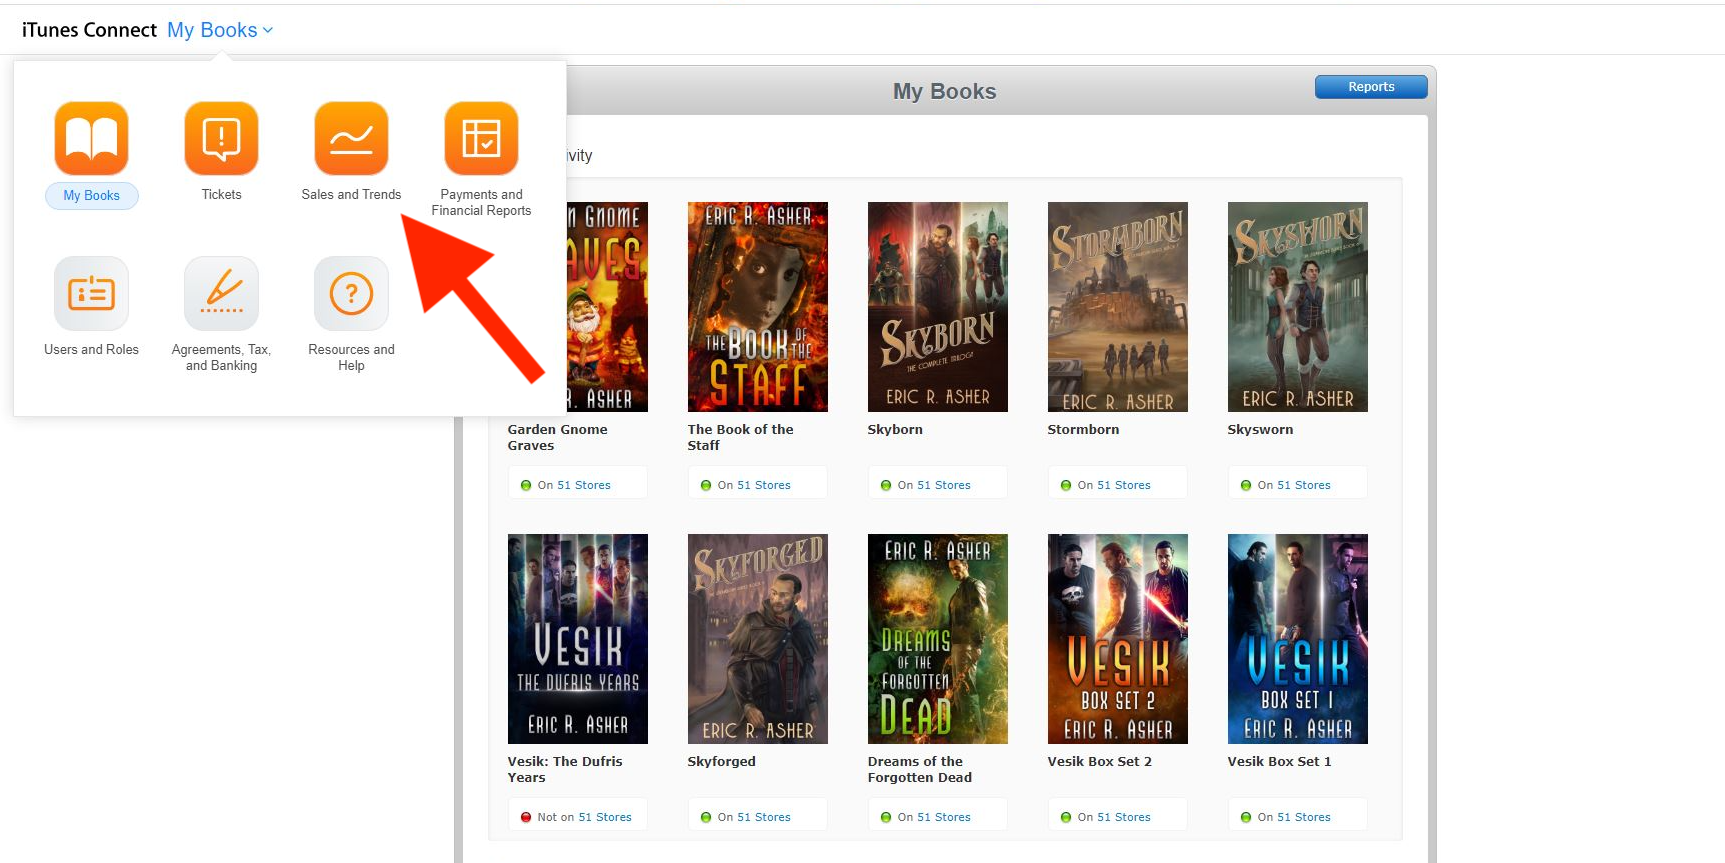Image resolution: width=1725 pixels, height=863 pixels.
Task: Open 51 Stores link under Skysworn
Action: (1304, 485)
